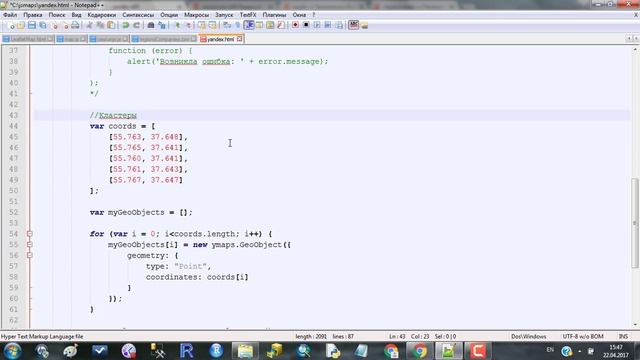Click the status bar "Dos\Windows" entry
Image resolution: width=640 pixels, height=360 pixels.
[529, 337]
